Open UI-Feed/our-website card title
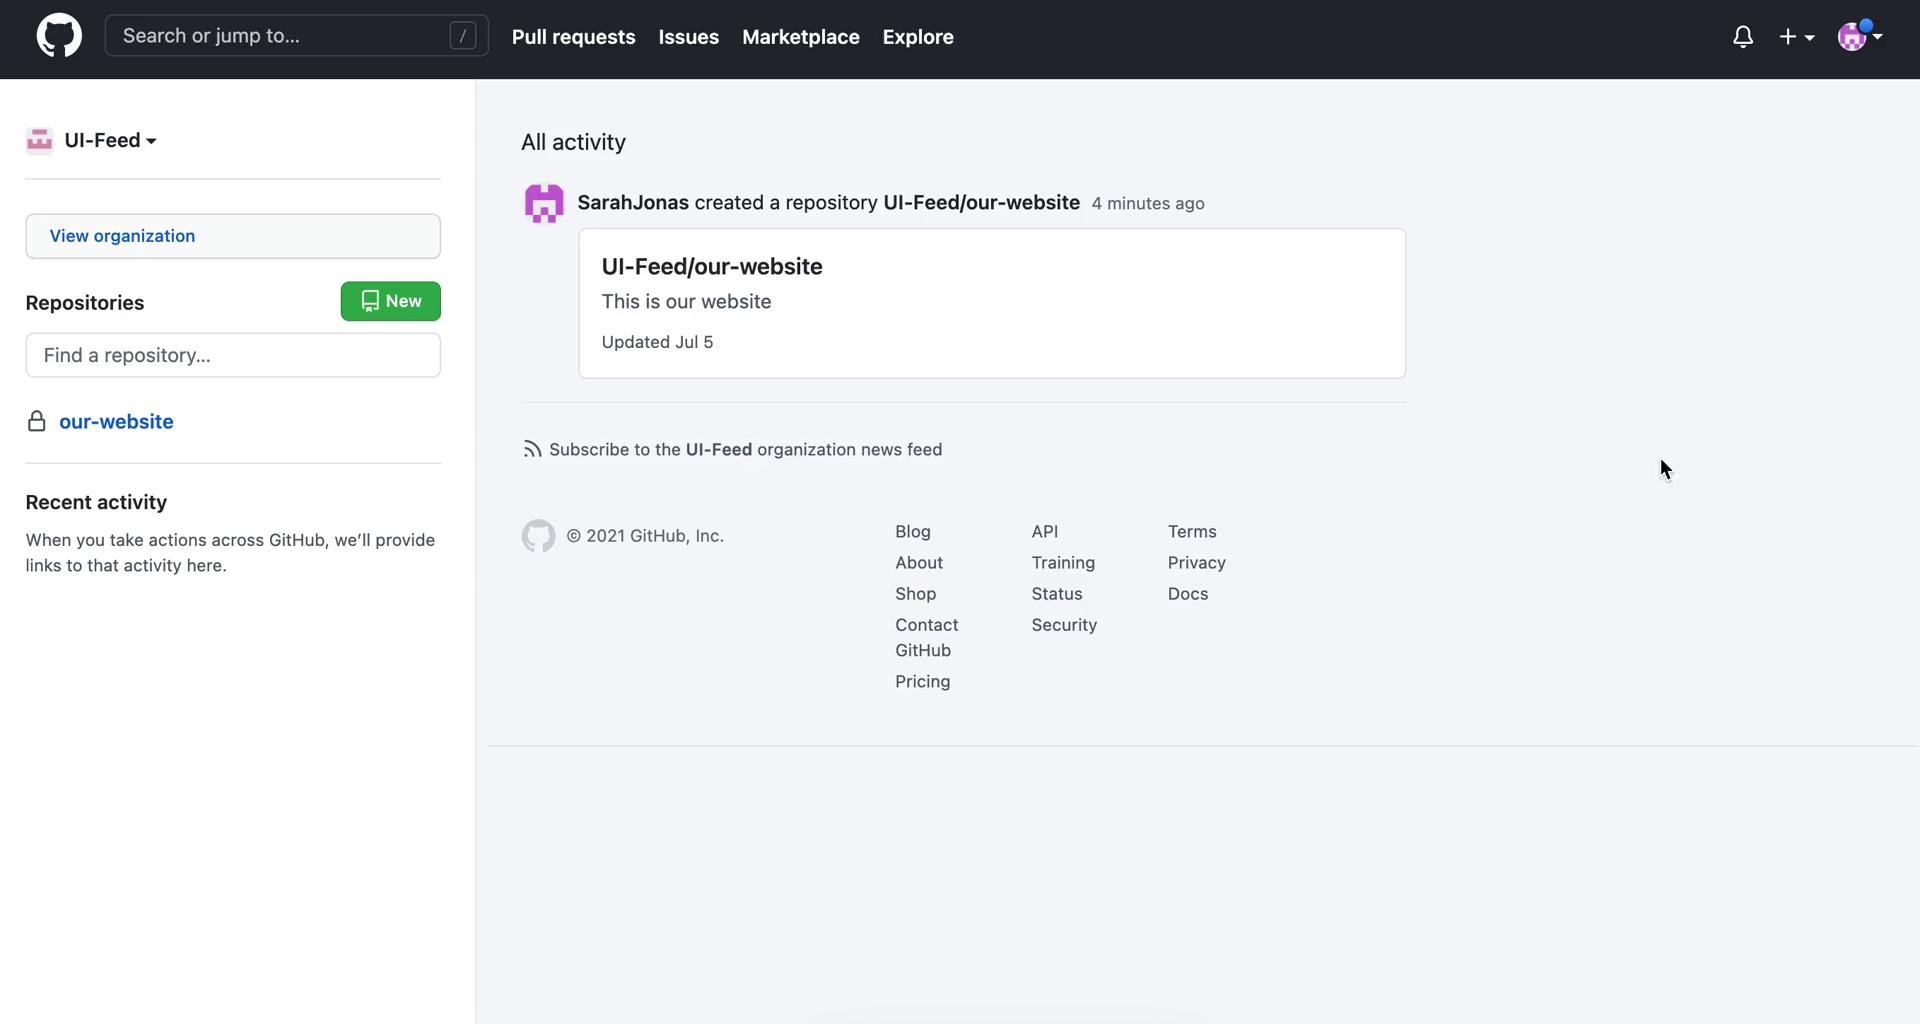 [712, 266]
